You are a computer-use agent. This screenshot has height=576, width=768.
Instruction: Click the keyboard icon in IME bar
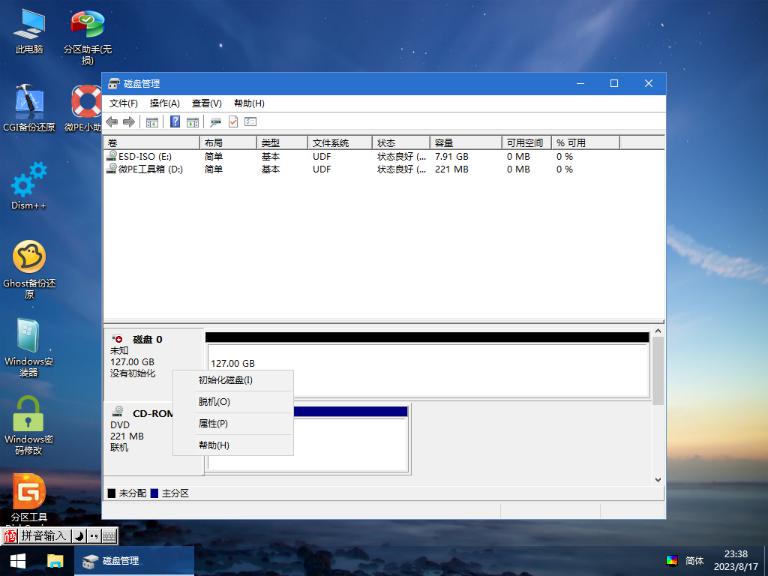coord(110,536)
